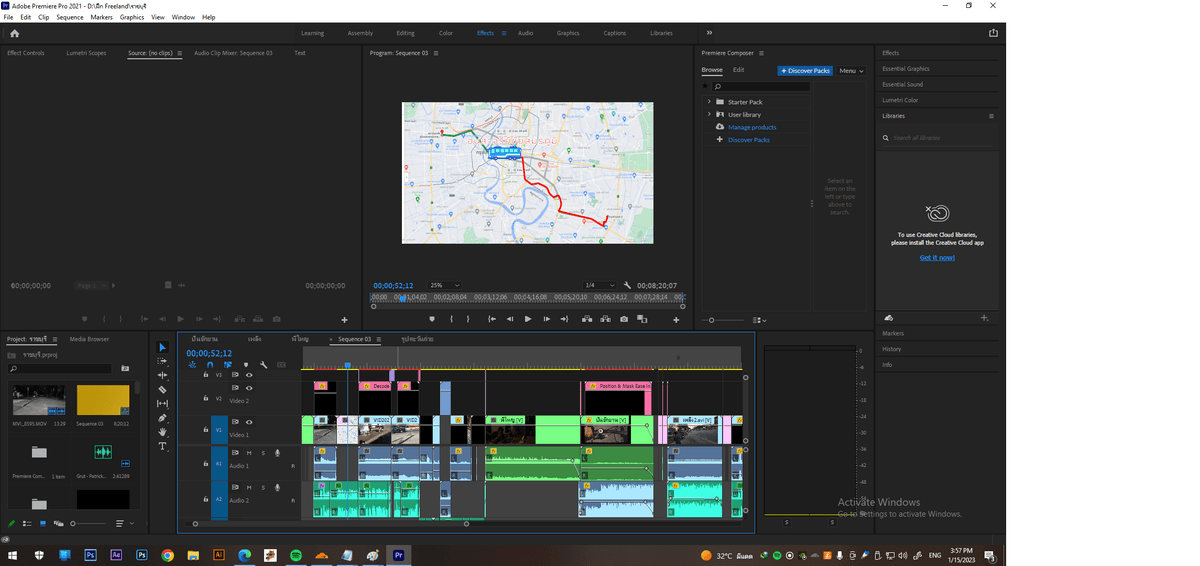Select the Ripple Edit tool
The image size is (1200, 566).
click(163, 376)
